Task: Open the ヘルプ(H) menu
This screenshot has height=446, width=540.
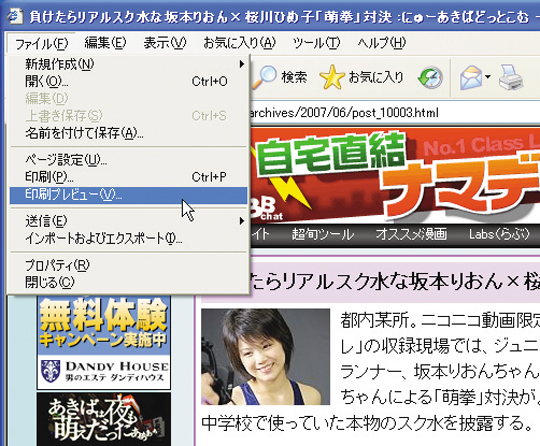Action: tap(382, 43)
